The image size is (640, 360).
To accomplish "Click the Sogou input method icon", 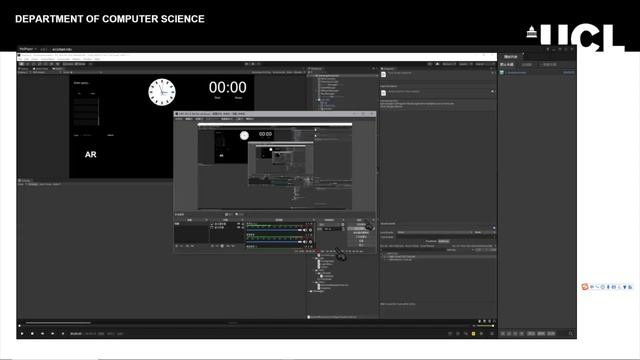I will pyautogui.click(x=585, y=287).
